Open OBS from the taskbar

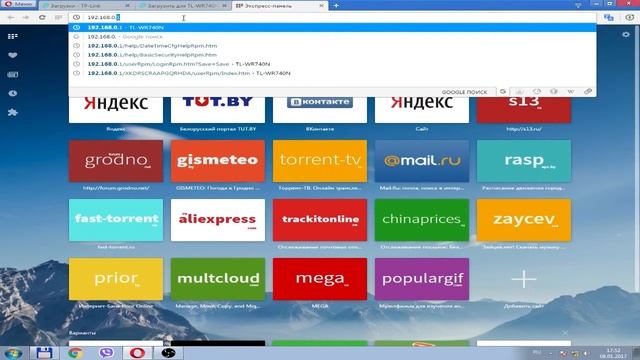pyautogui.click(x=169, y=353)
